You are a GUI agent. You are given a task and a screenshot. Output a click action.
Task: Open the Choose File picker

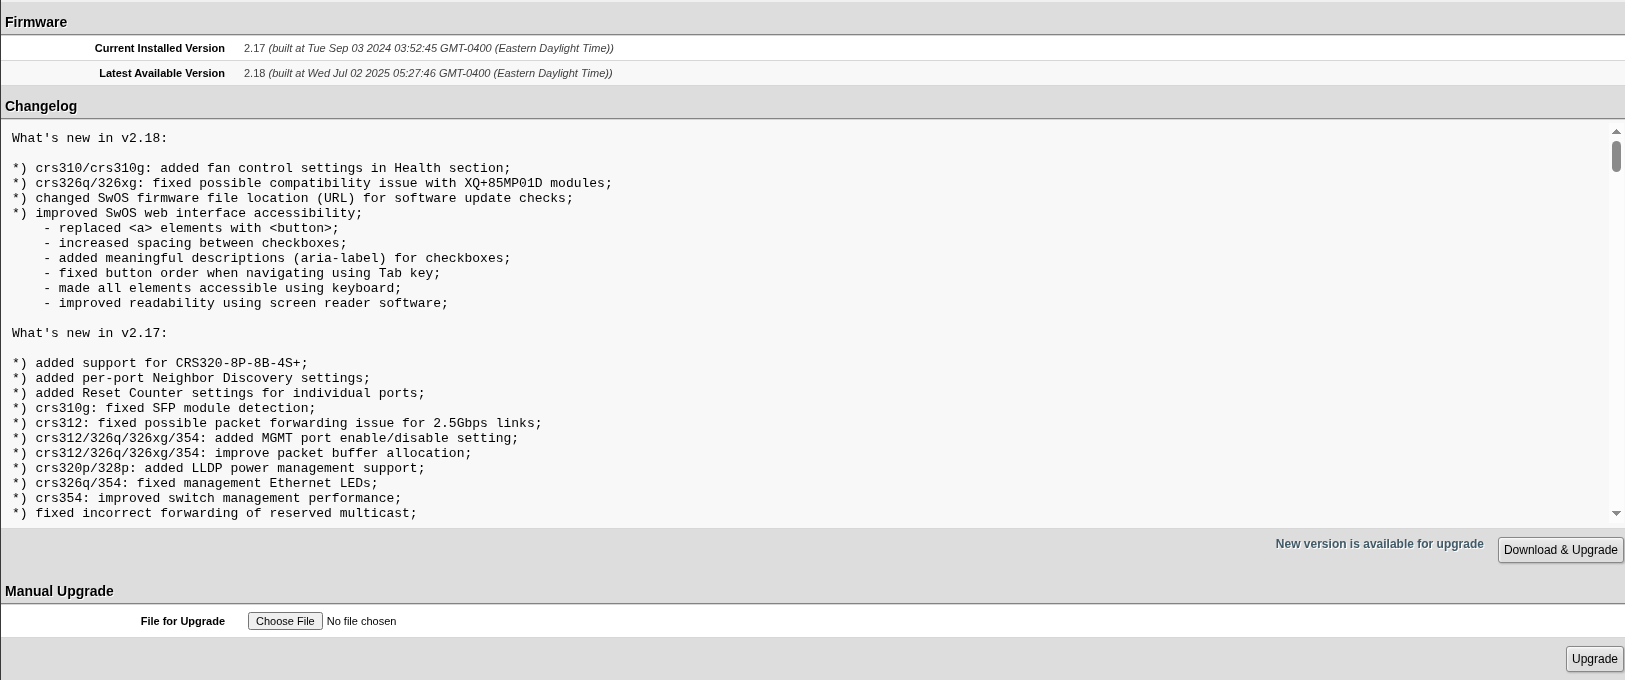(x=285, y=621)
